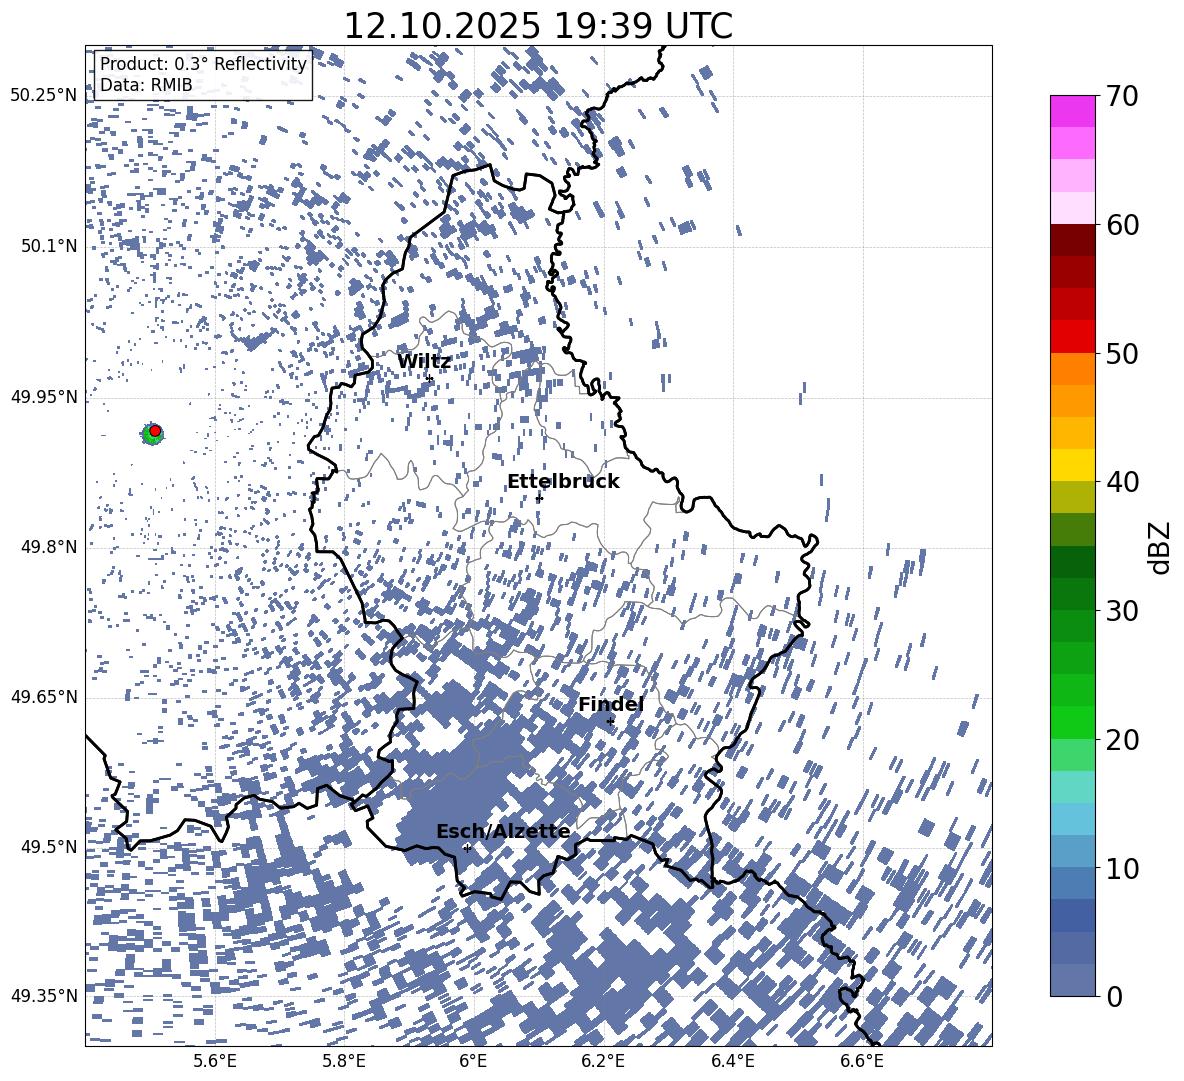The height and width of the screenshot is (1081, 1184).
Task: Click the 20 dBZ colorbar tick label
Action: [1122, 740]
